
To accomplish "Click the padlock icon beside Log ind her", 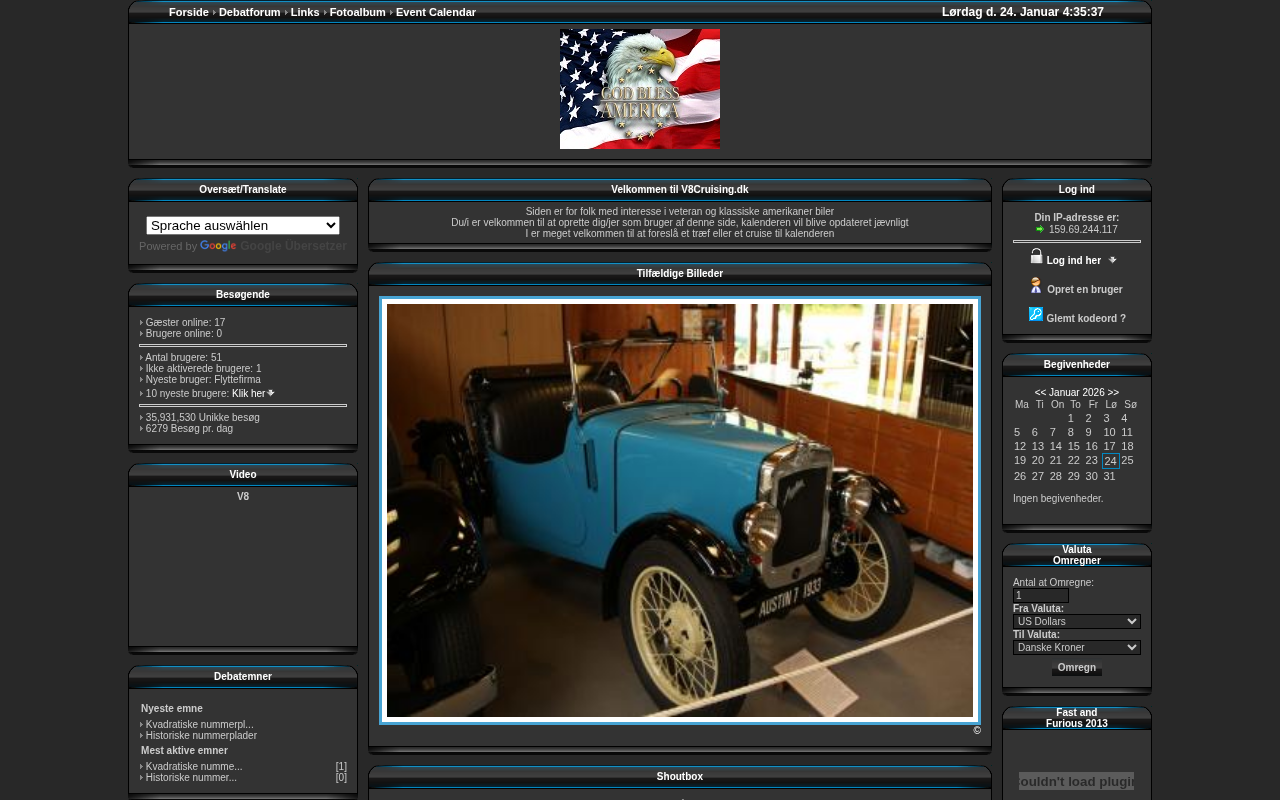I will 1036,257.
